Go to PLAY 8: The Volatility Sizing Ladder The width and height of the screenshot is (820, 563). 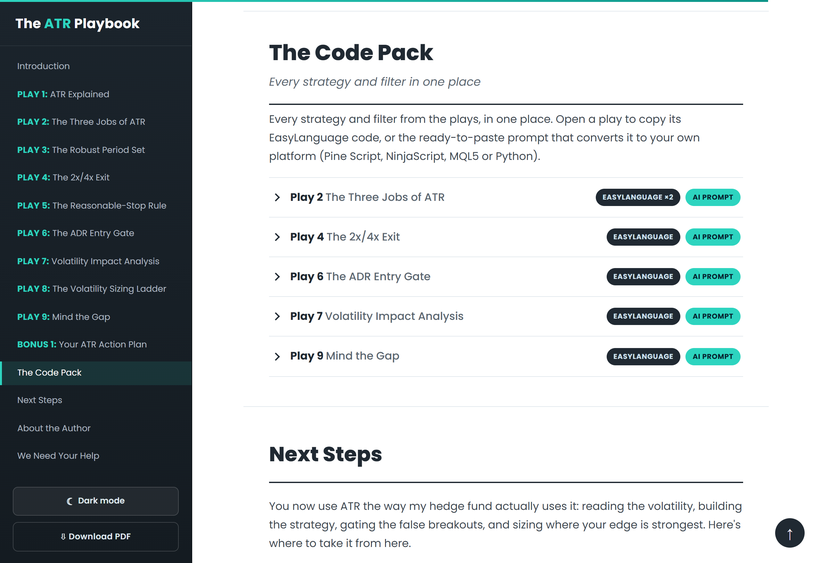(x=92, y=289)
